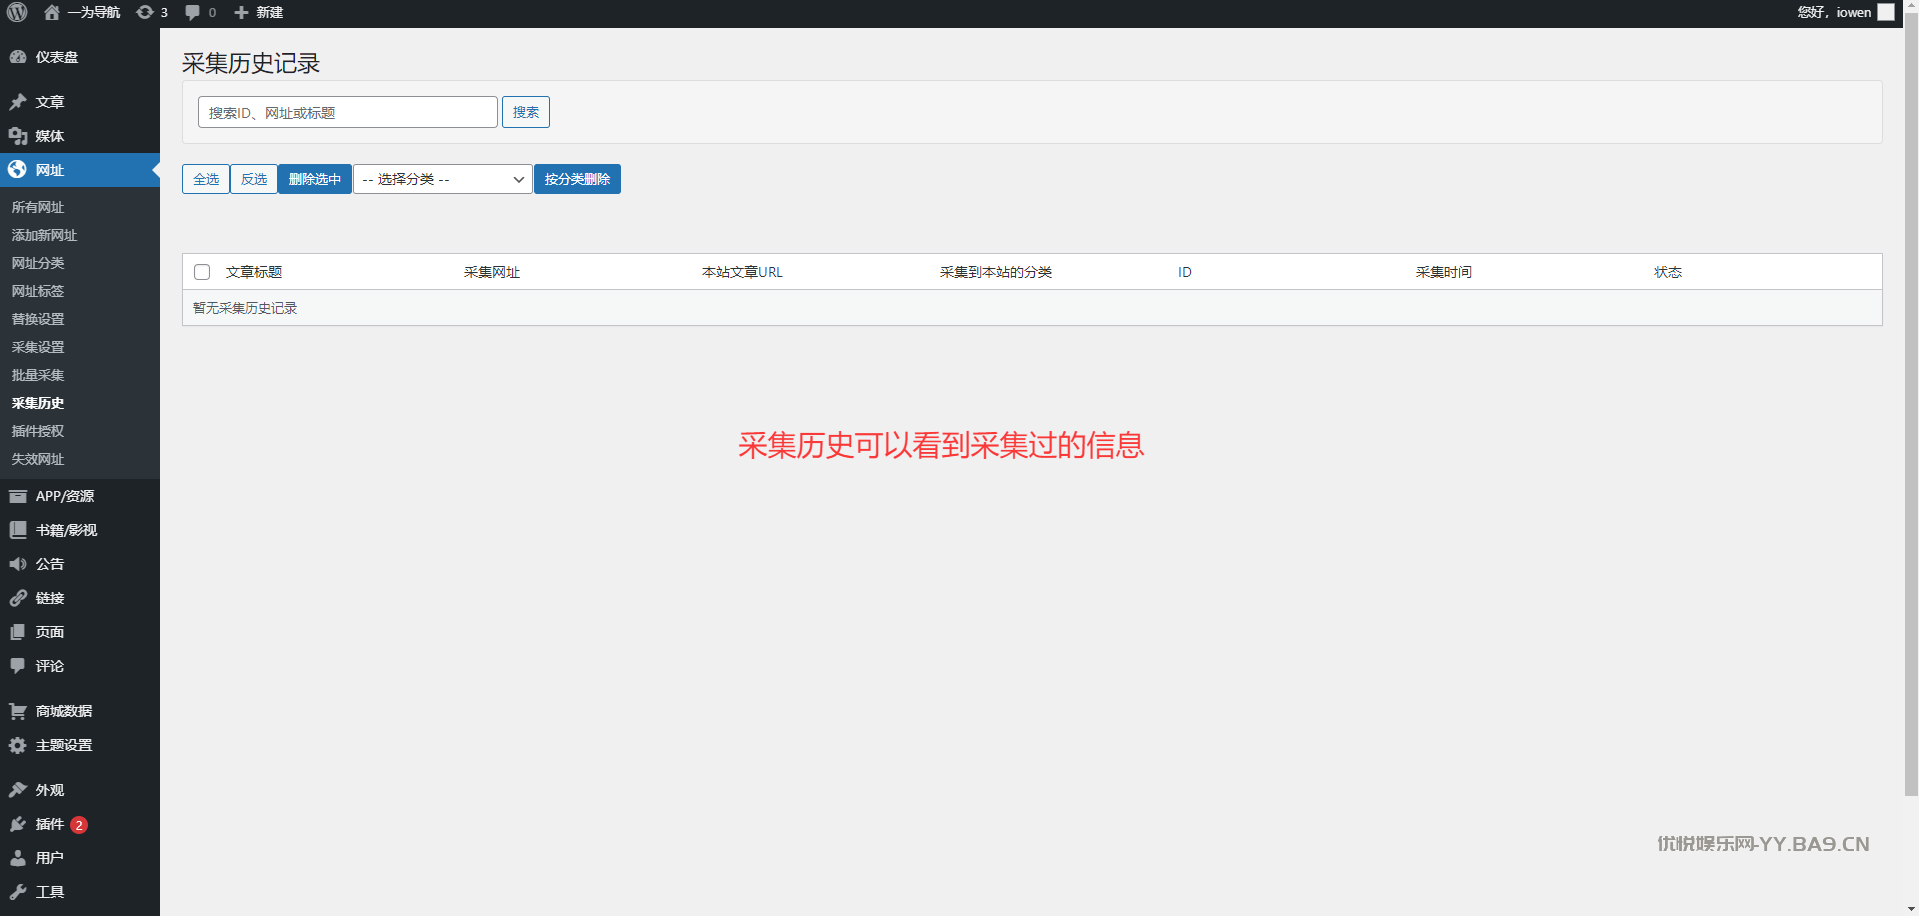Toggle the select-all checkbox in table header
This screenshot has width=1919, height=916.
202,272
